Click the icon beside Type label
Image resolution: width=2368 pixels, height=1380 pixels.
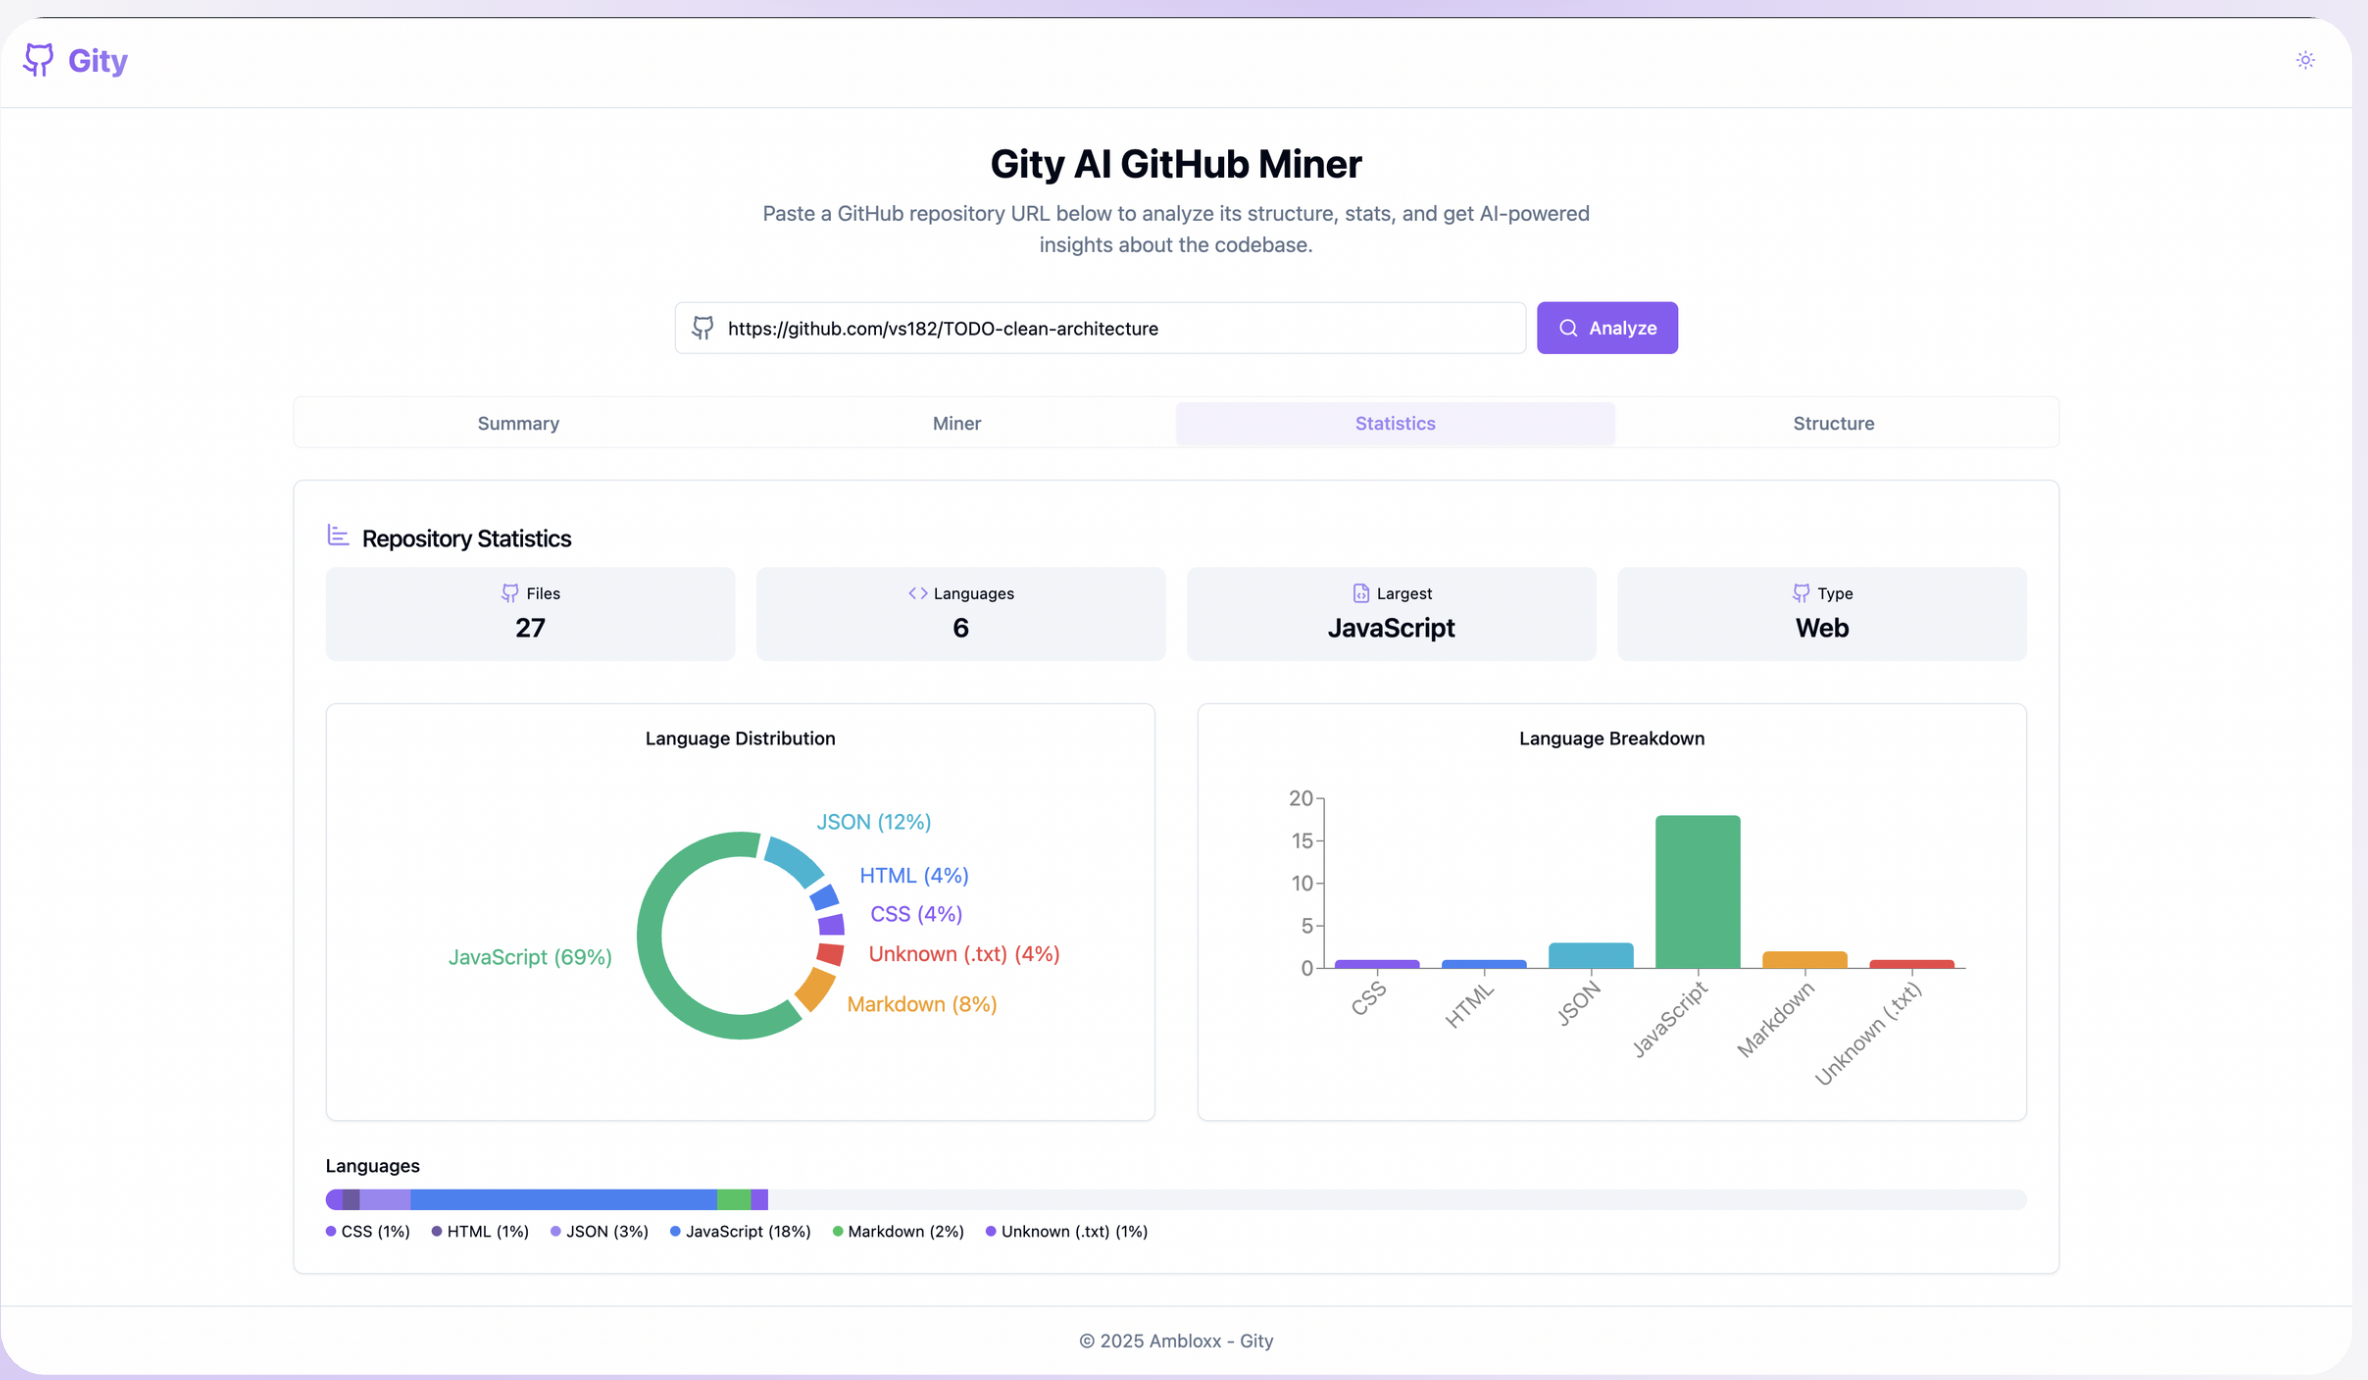(1801, 593)
